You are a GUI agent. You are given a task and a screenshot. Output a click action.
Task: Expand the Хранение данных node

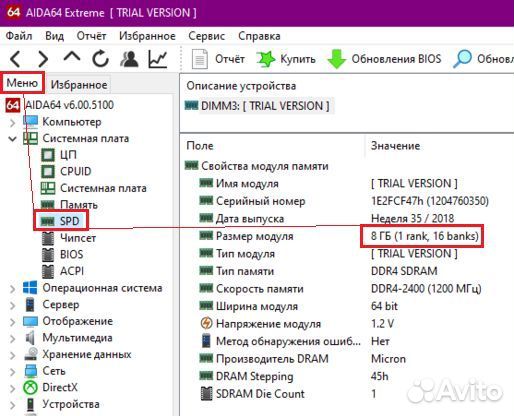[x=13, y=355]
